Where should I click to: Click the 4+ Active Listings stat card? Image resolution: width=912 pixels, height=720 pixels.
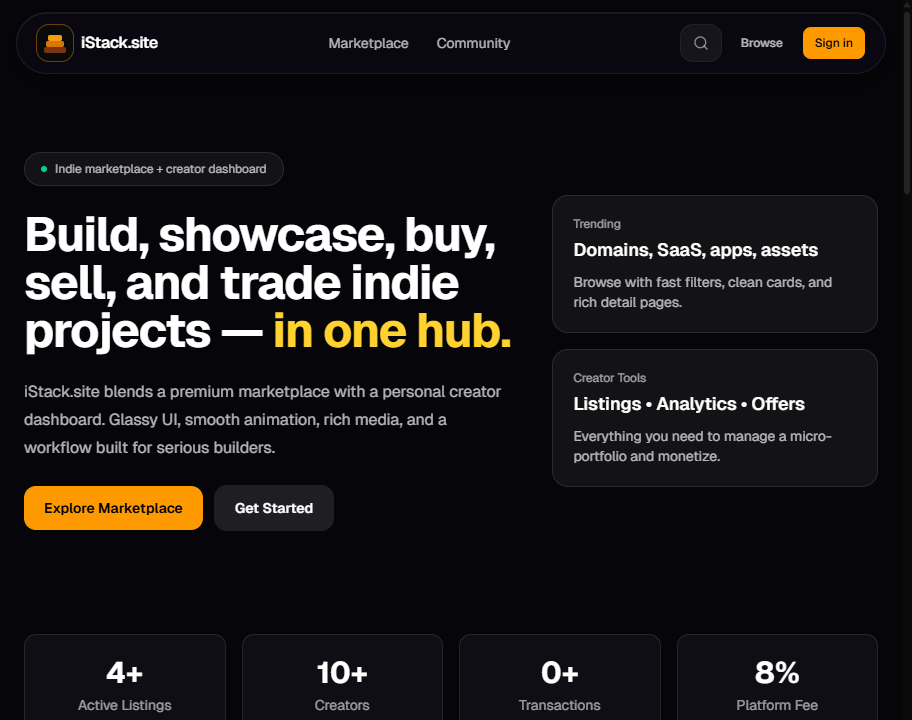coord(124,678)
